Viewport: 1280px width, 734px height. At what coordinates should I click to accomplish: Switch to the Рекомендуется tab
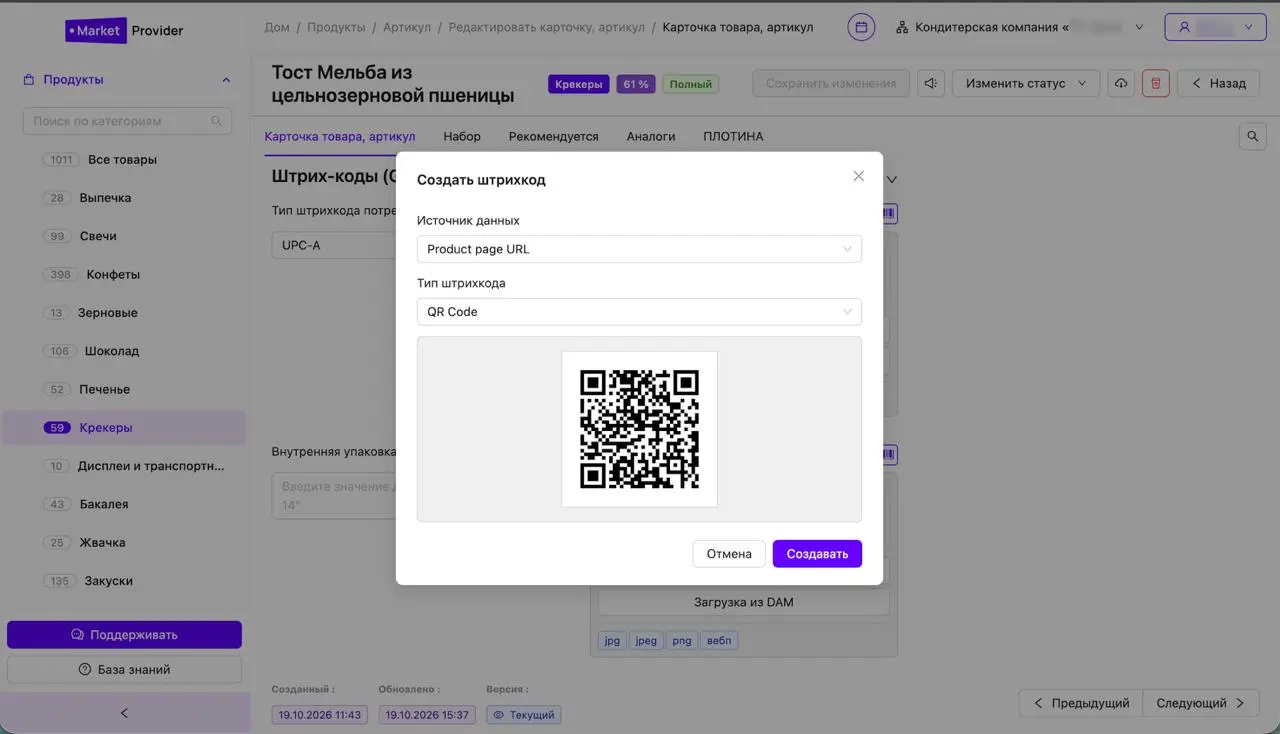click(x=553, y=136)
